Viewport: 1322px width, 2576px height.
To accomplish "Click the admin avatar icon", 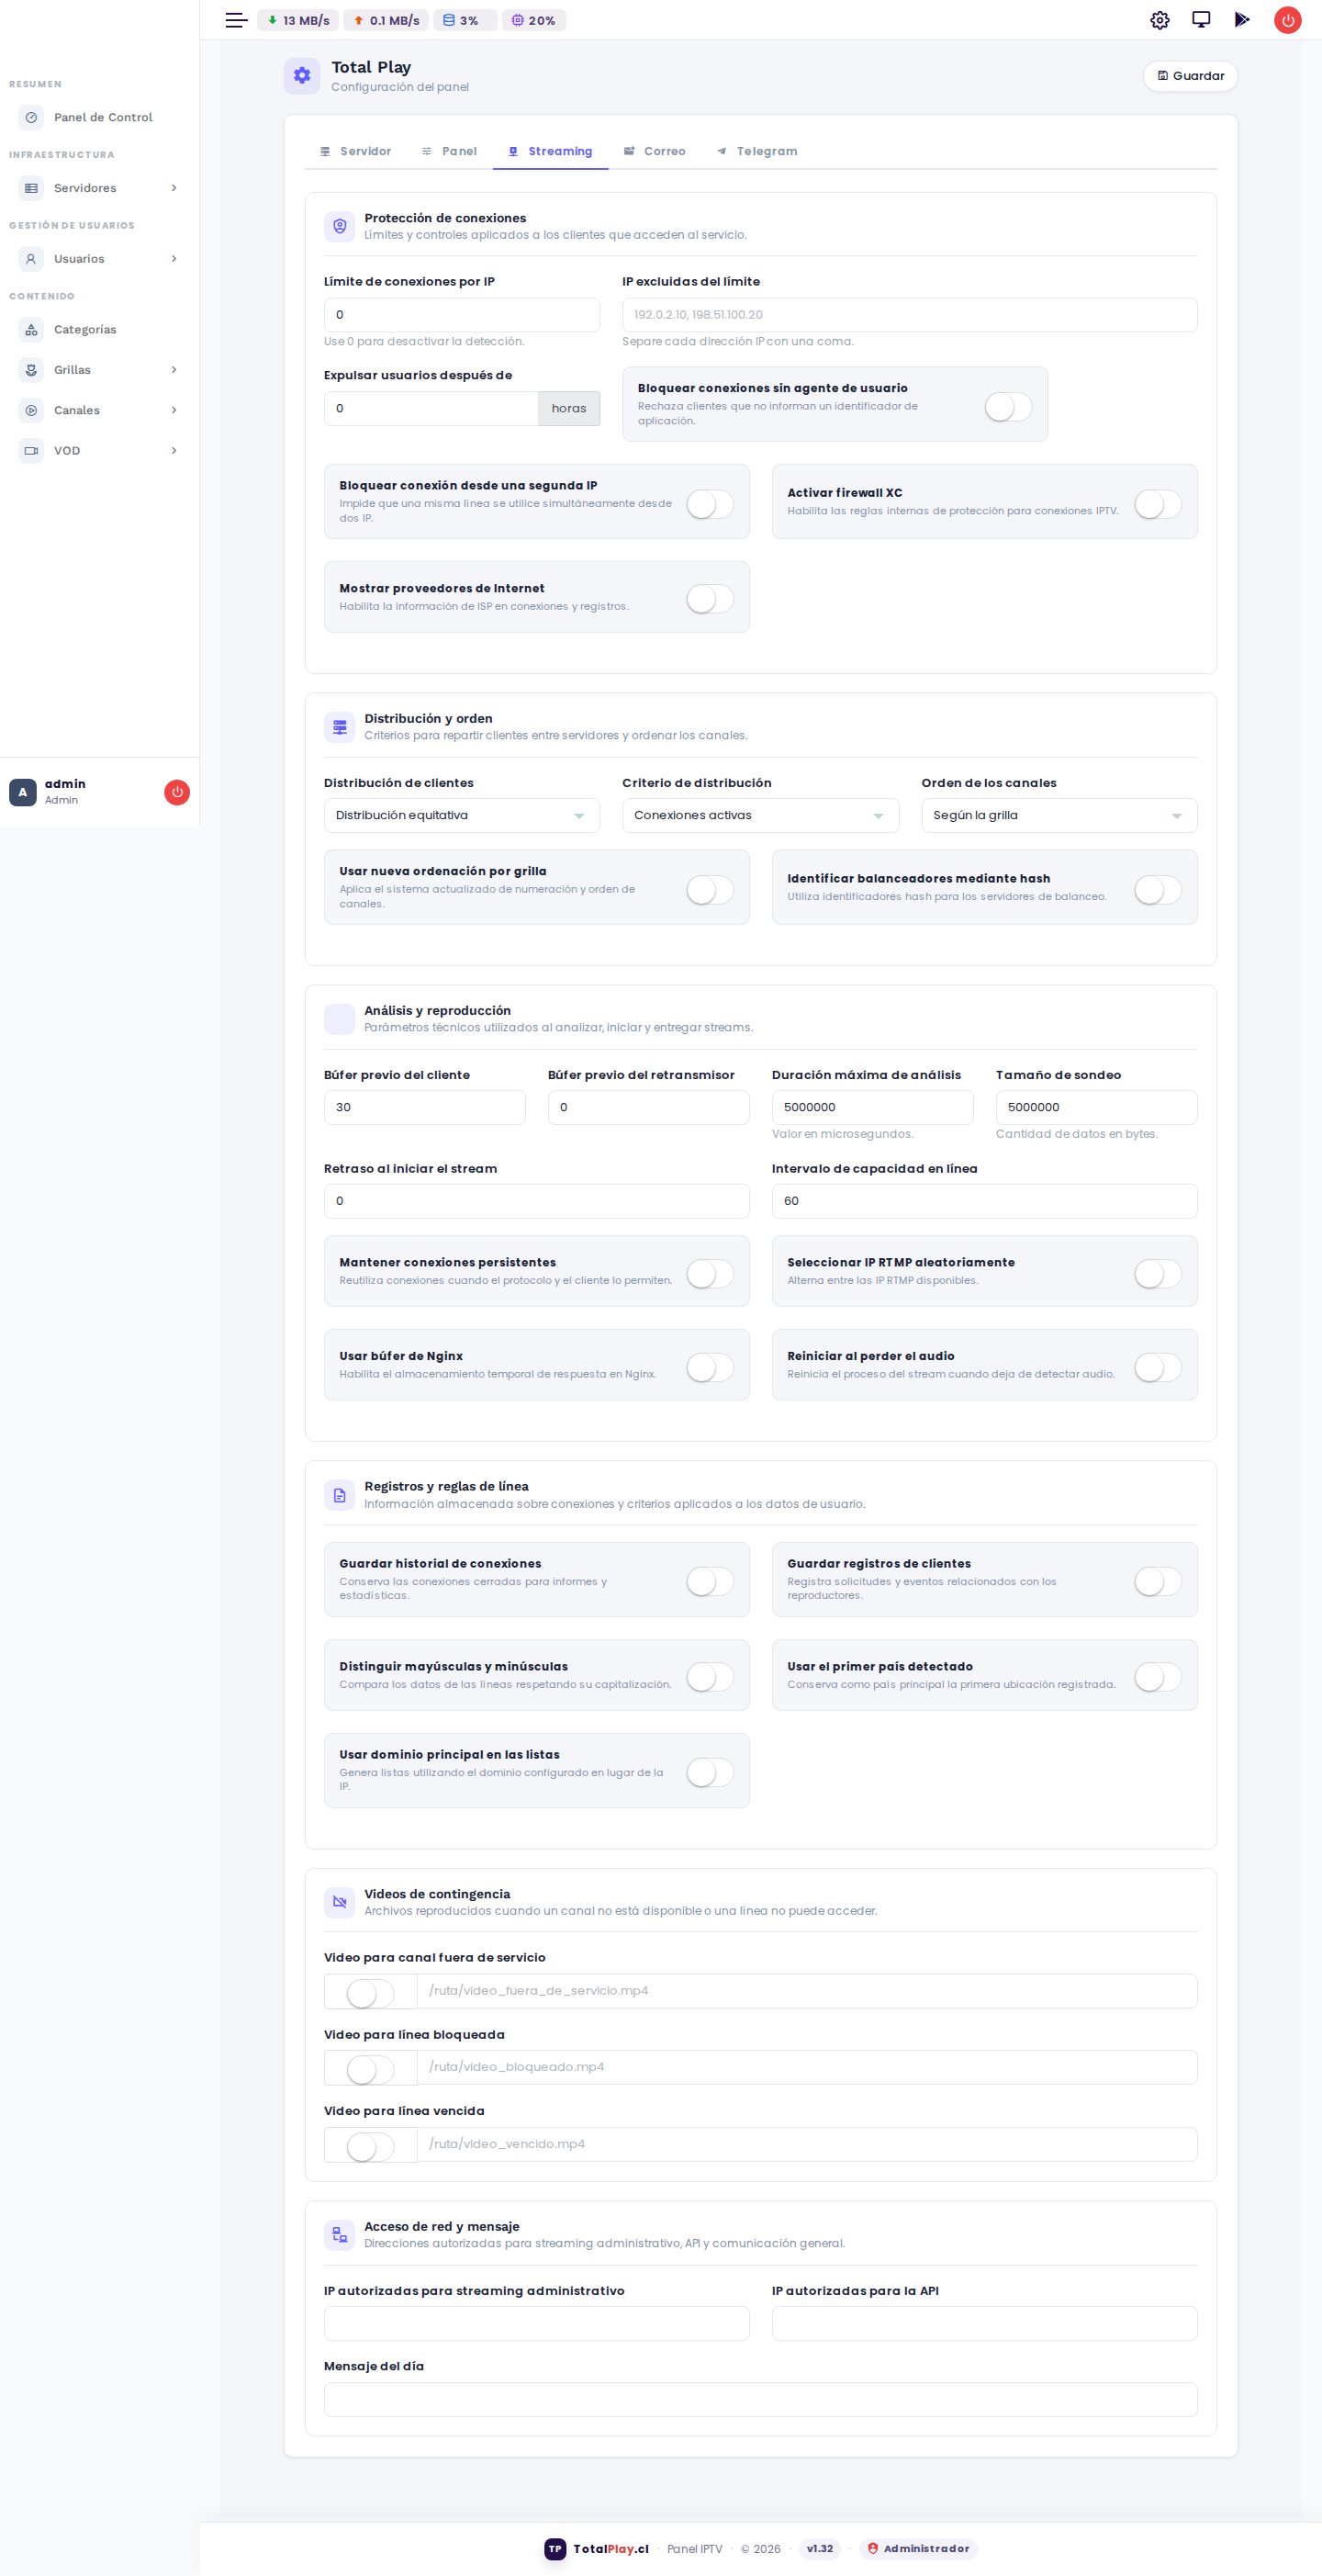I will [23, 792].
